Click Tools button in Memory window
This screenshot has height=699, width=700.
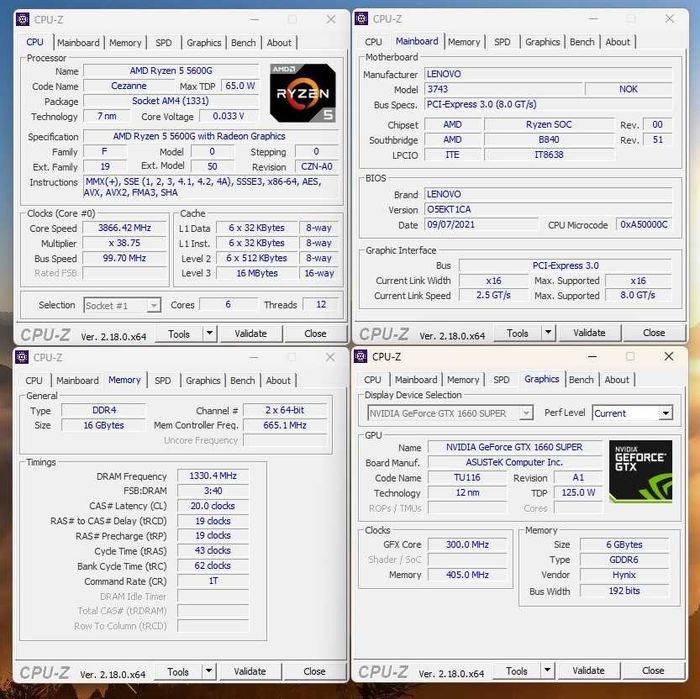[178, 672]
